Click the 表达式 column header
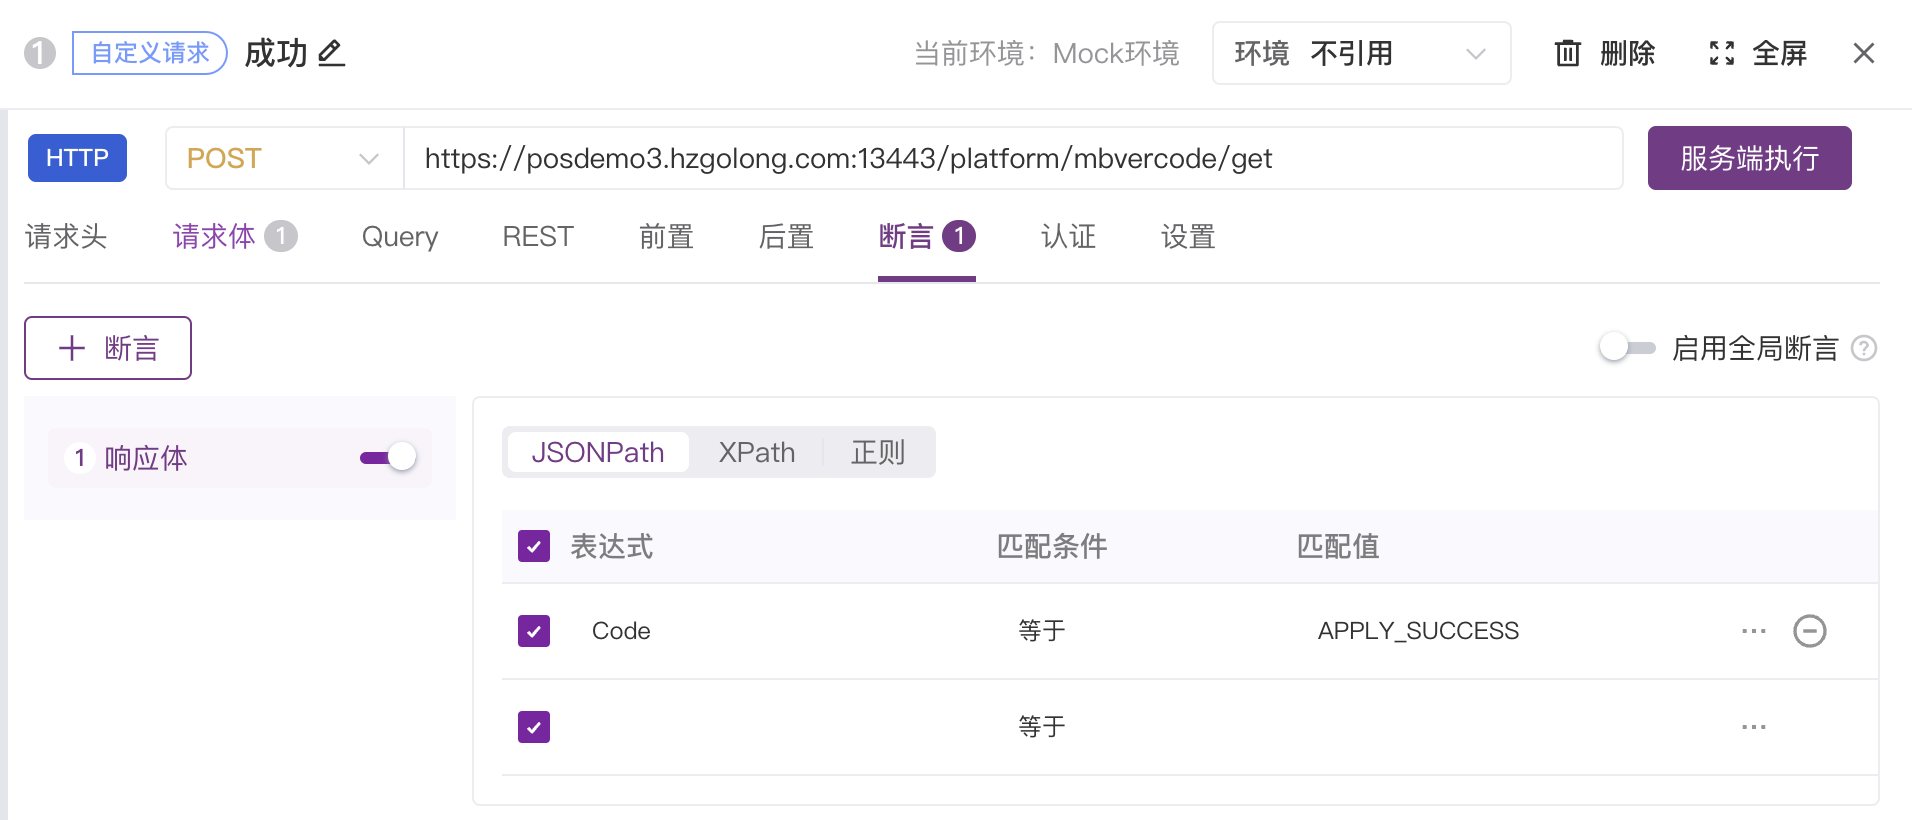The width and height of the screenshot is (1912, 820). [612, 546]
